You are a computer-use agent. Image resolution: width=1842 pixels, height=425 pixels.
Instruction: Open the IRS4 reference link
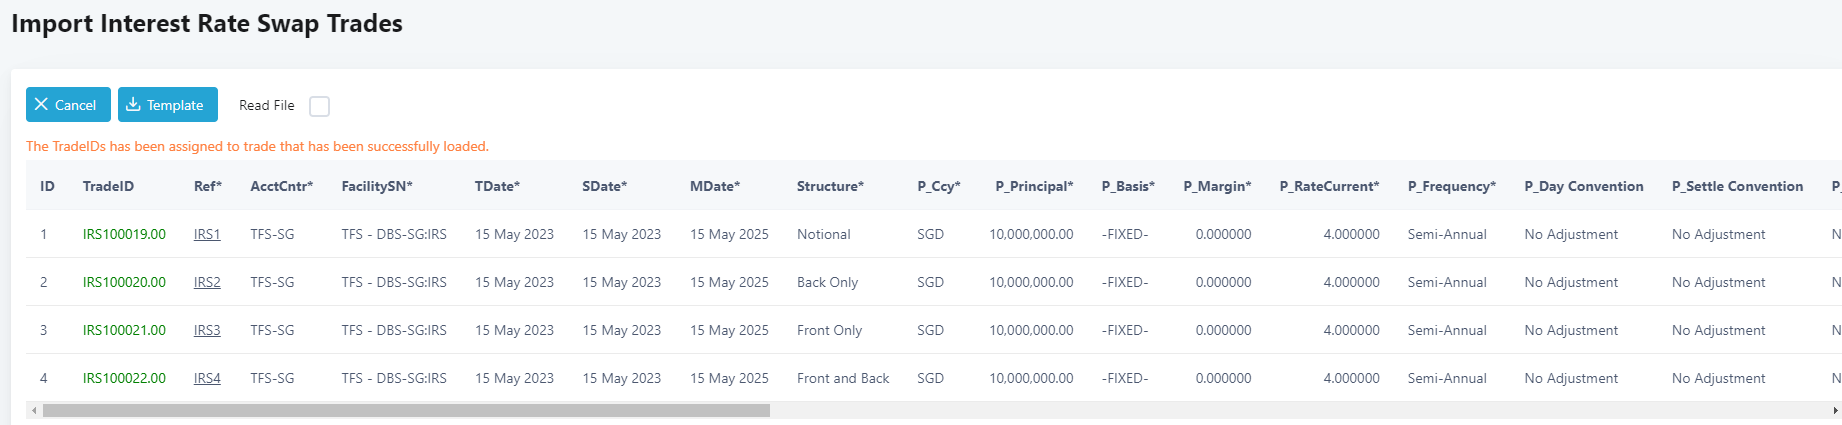[207, 378]
